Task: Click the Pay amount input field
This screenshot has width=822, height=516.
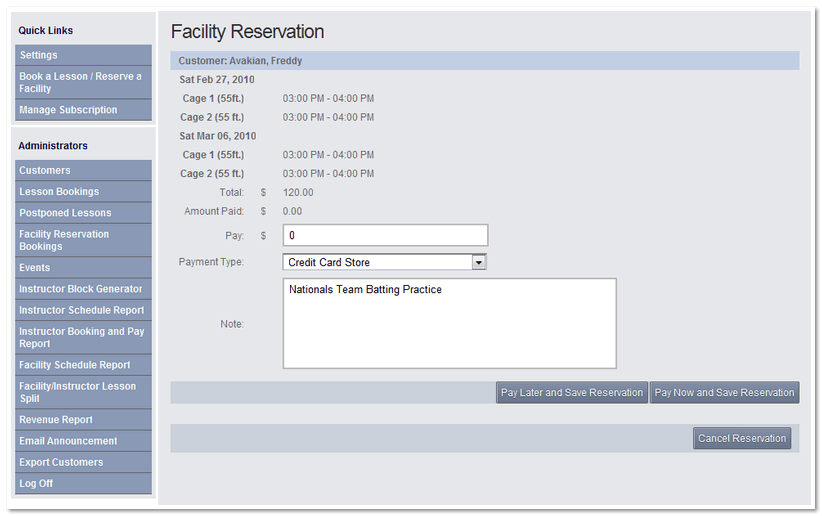Action: [385, 235]
